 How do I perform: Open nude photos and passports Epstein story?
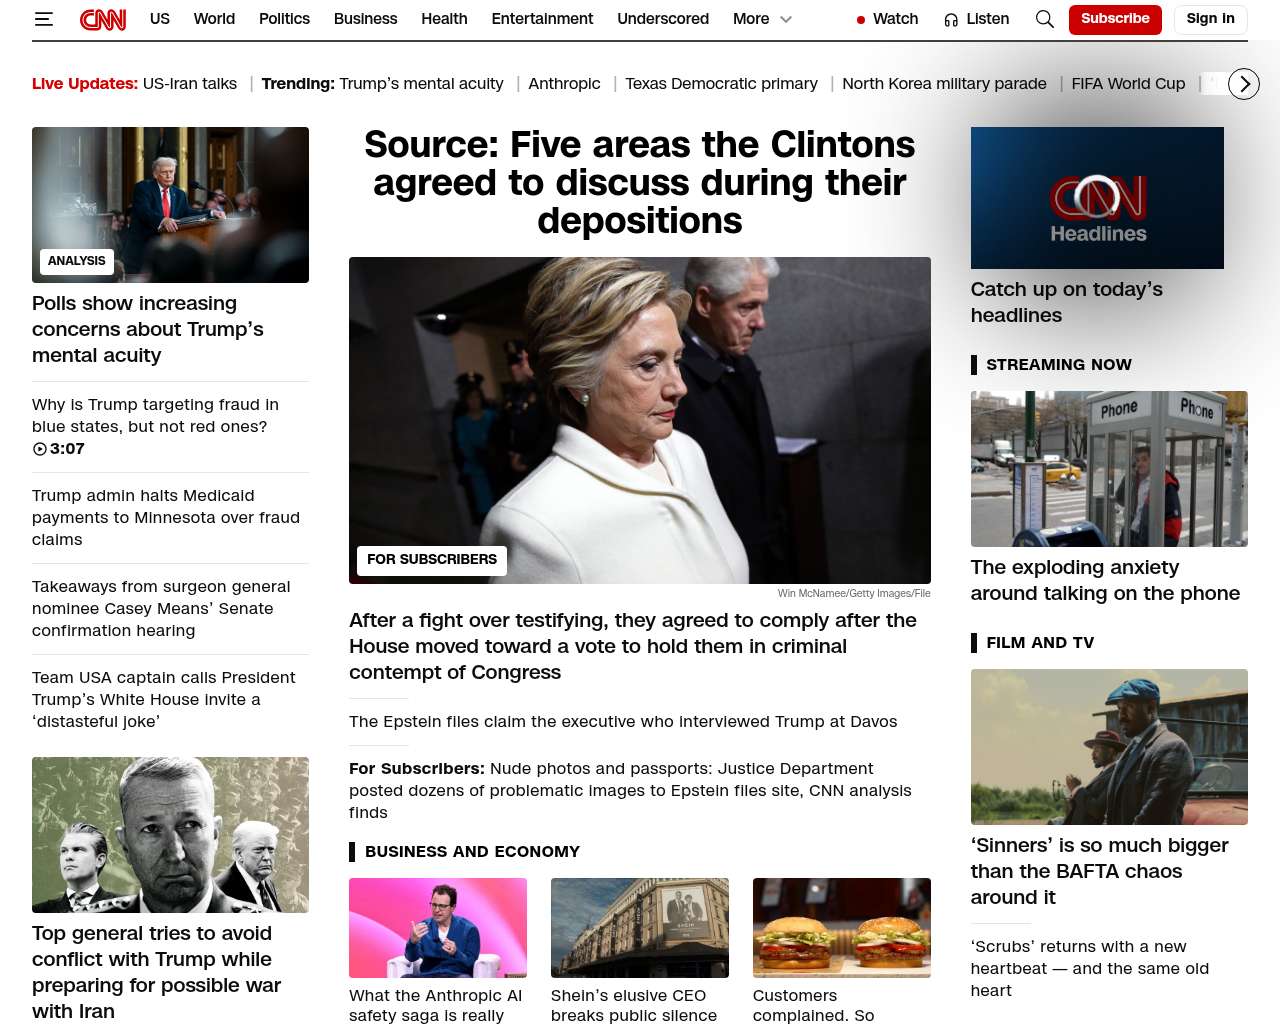coord(630,790)
